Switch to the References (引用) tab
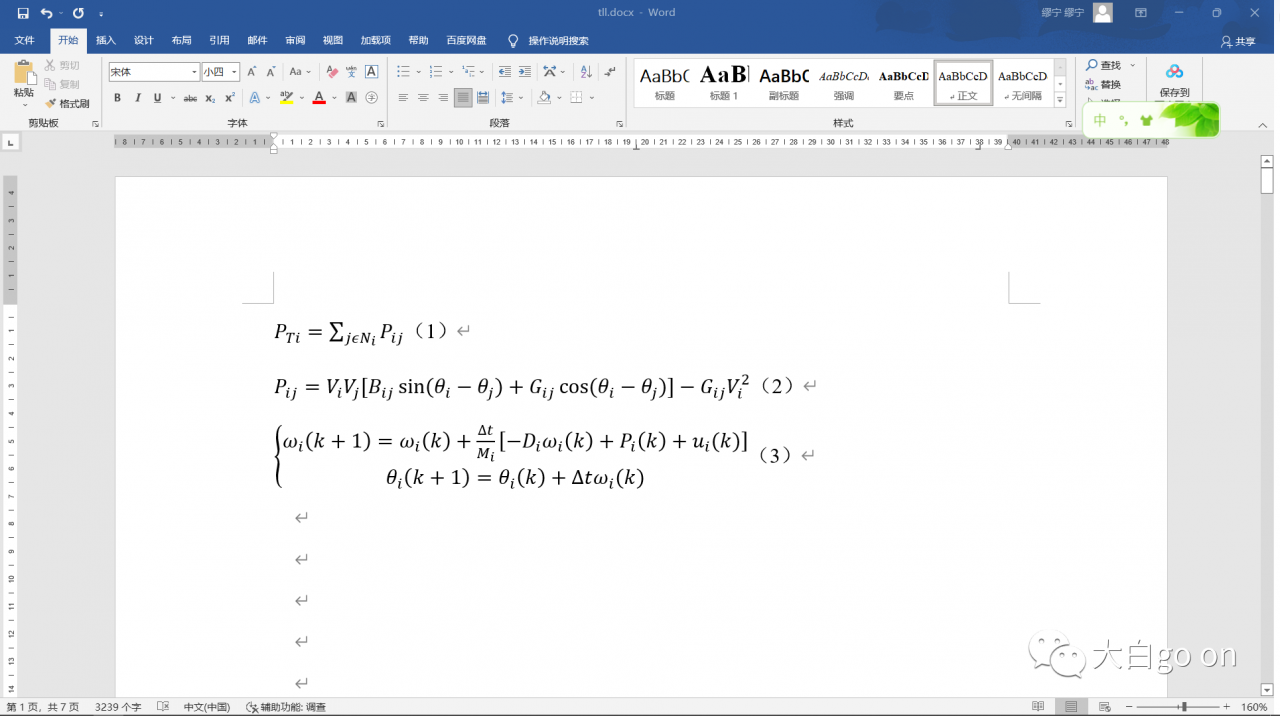 coord(219,41)
